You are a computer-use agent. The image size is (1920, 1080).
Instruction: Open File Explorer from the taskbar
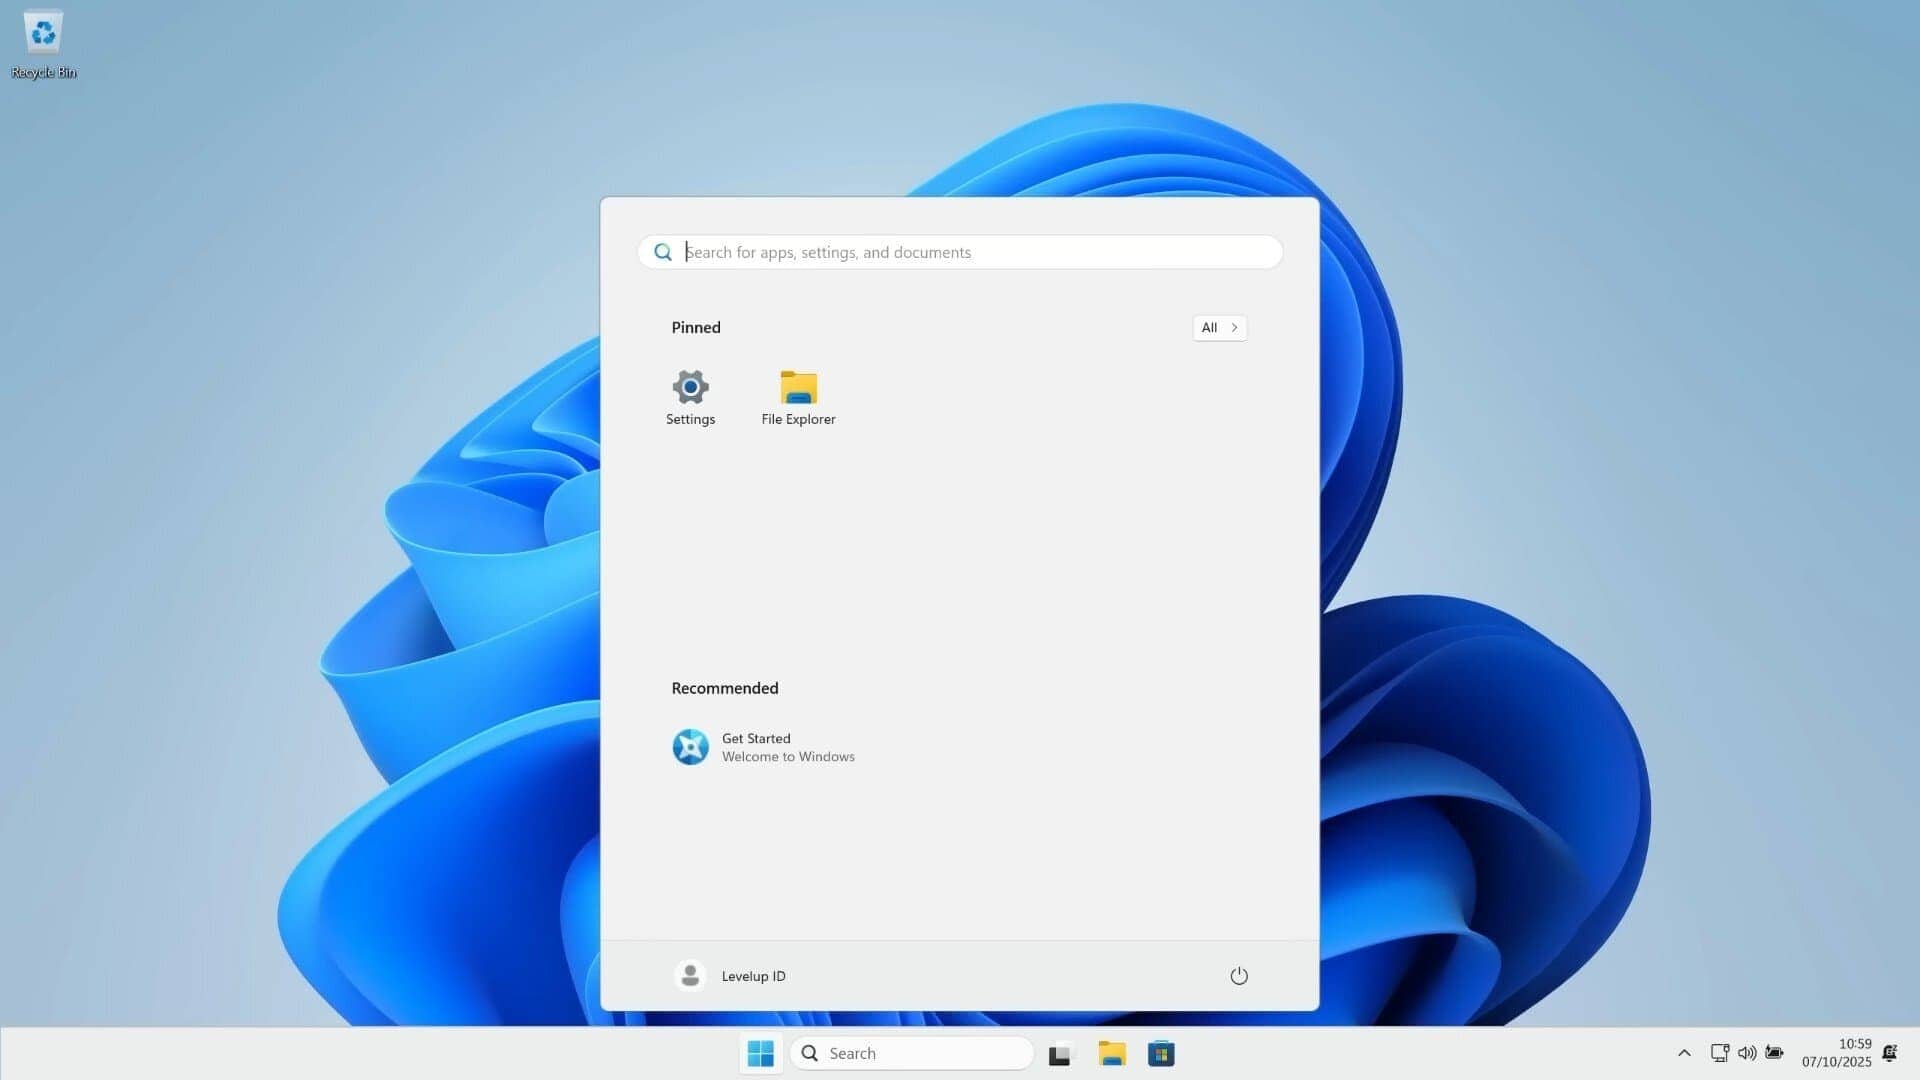pyautogui.click(x=1113, y=1053)
